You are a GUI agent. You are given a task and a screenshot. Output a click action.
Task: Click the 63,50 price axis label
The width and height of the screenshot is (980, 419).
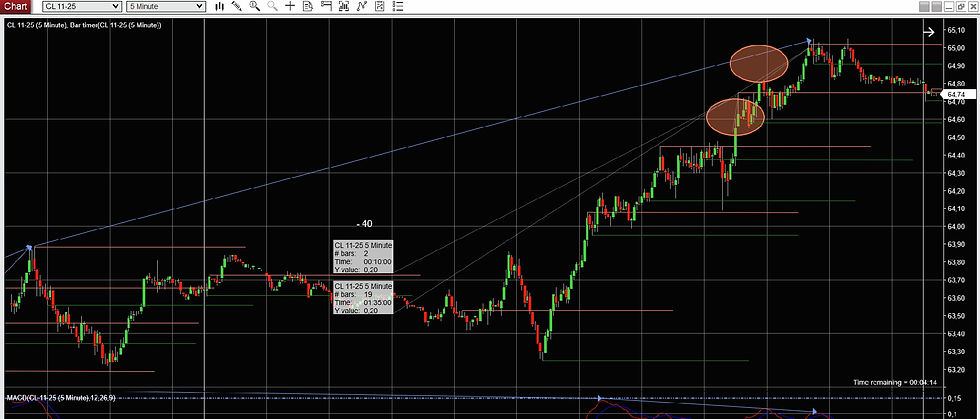[x=957, y=316]
